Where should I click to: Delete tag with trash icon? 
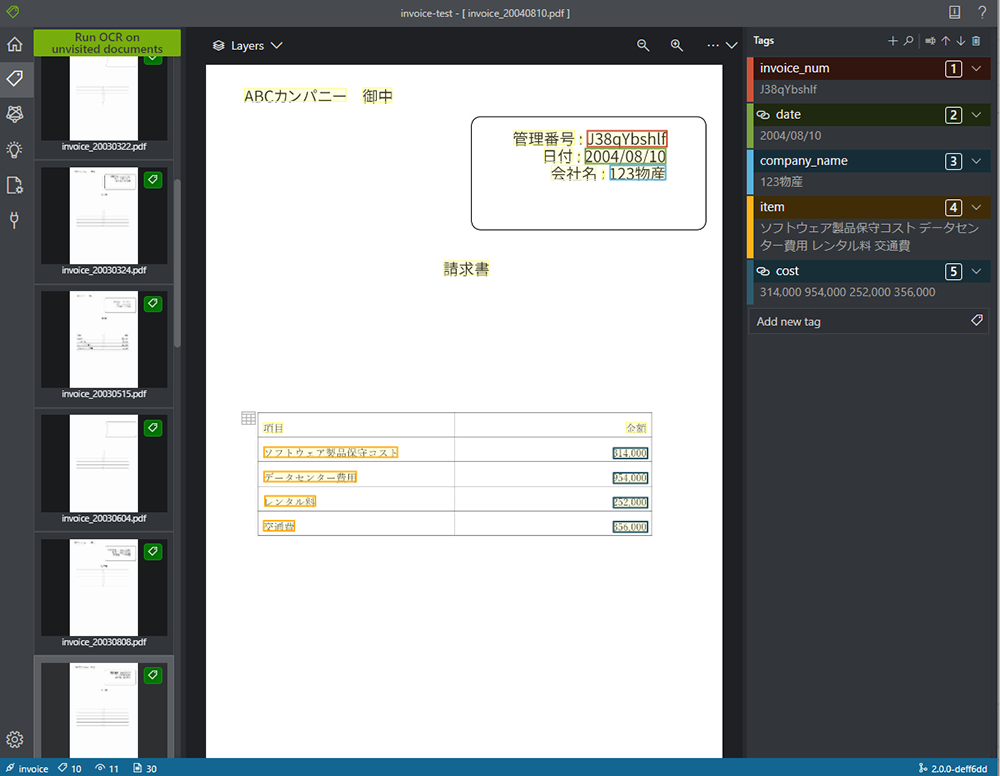976,41
